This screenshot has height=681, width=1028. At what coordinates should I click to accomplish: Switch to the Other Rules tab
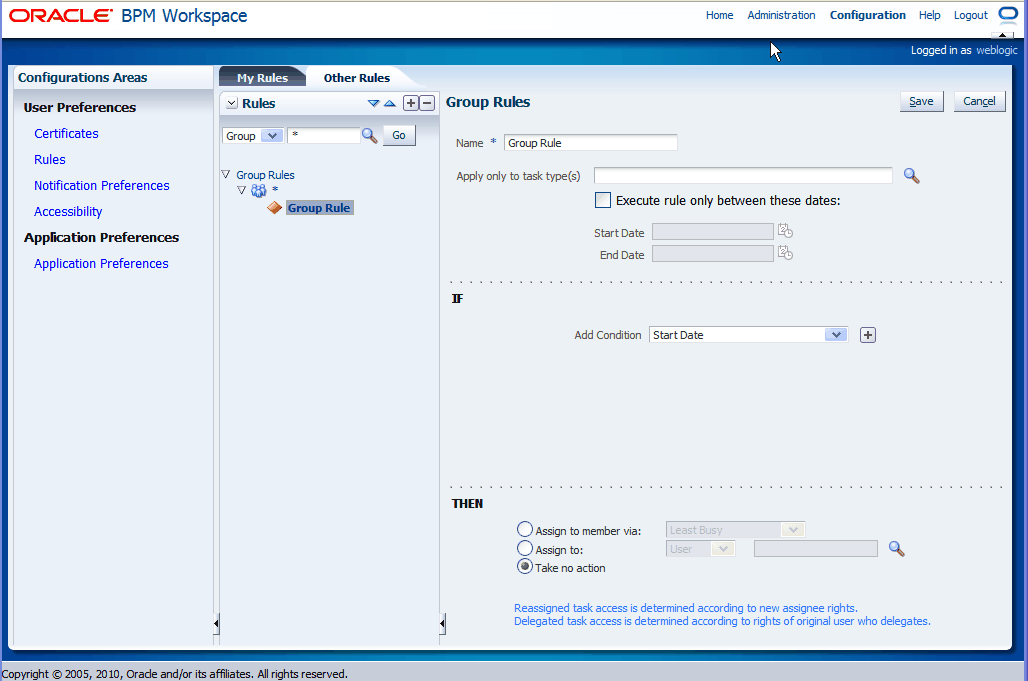(357, 77)
